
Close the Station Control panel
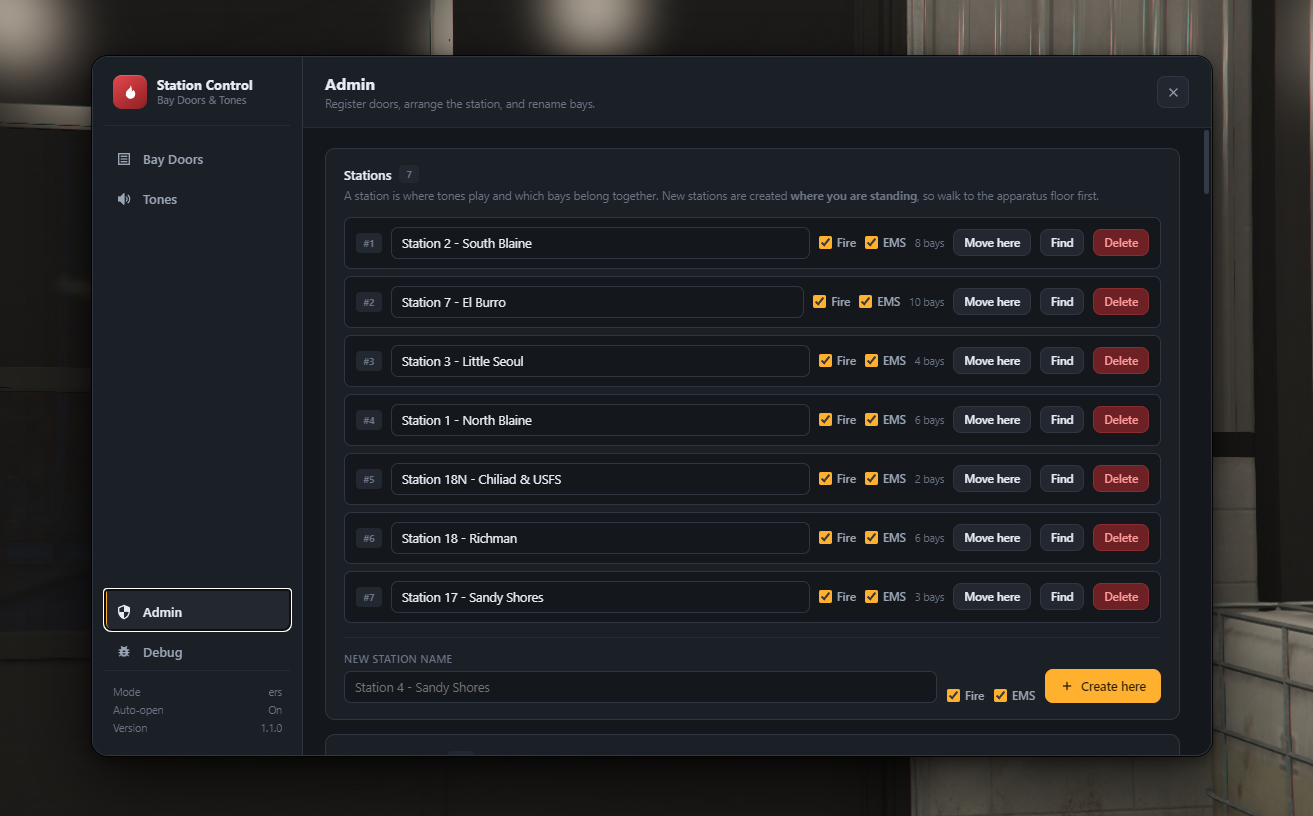coord(1173,92)
